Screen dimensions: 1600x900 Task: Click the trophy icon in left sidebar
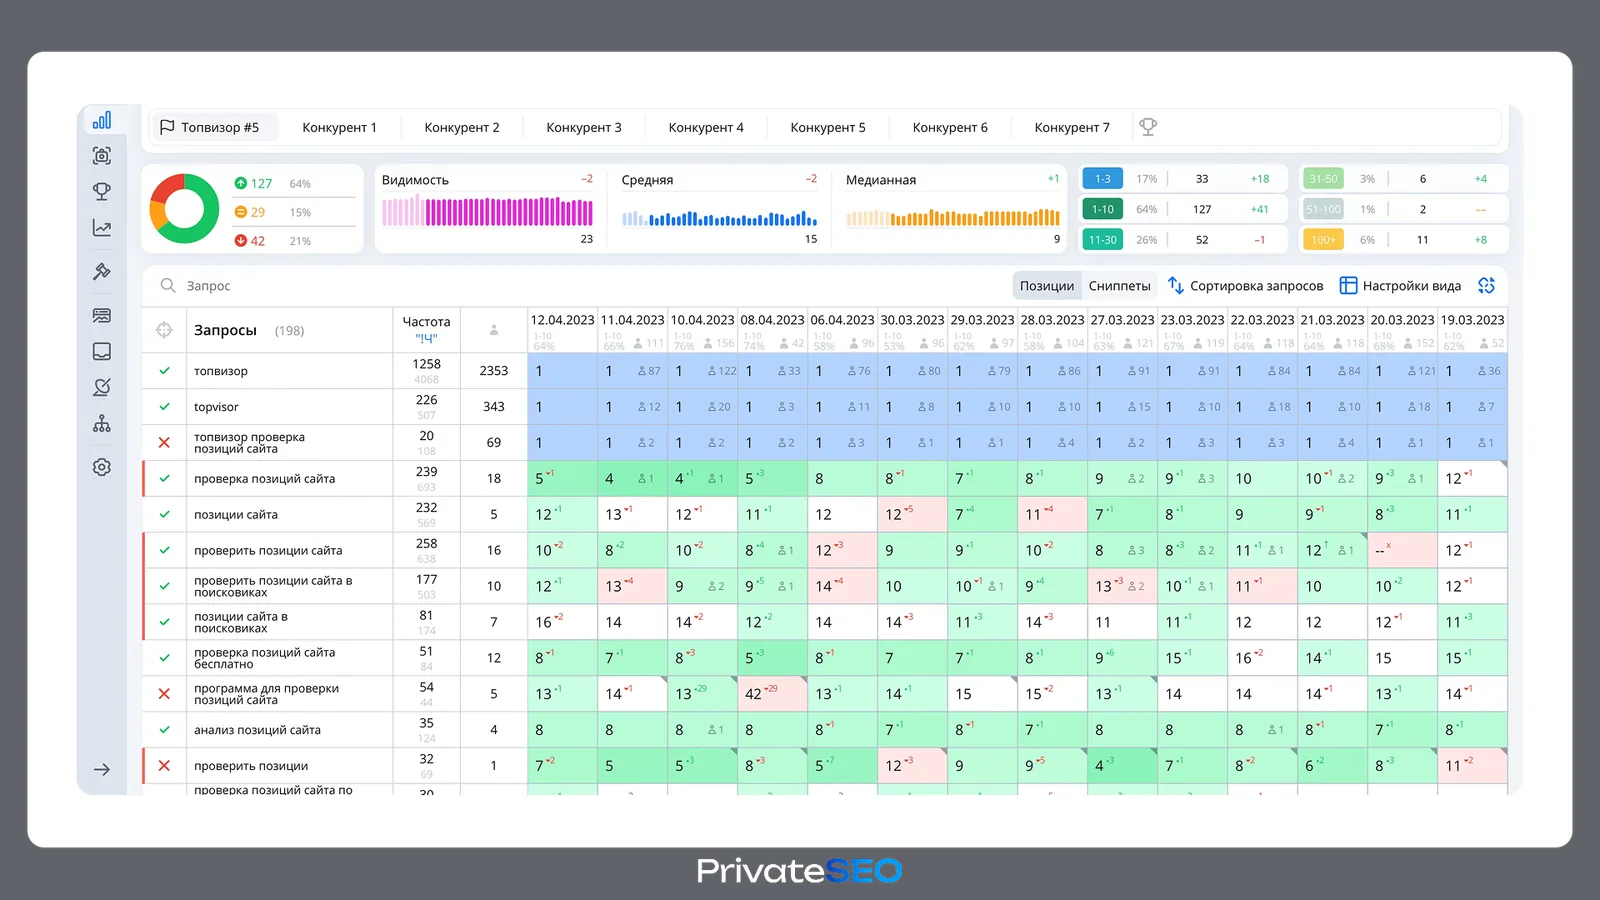tap(102, 191)
